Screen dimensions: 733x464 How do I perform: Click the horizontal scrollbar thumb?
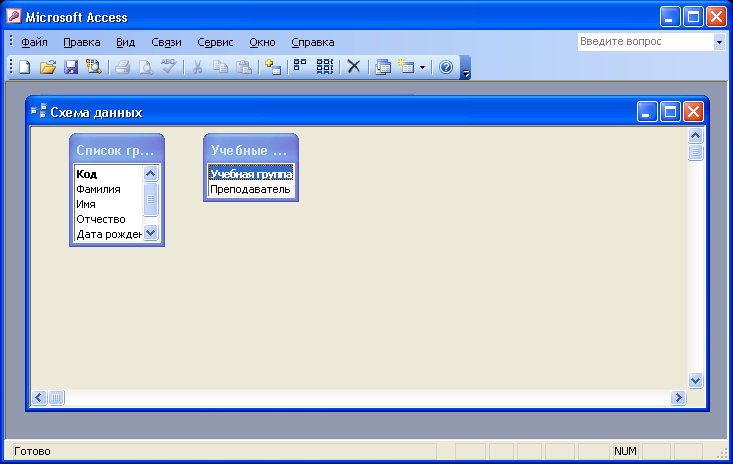[x=56, y=398]
